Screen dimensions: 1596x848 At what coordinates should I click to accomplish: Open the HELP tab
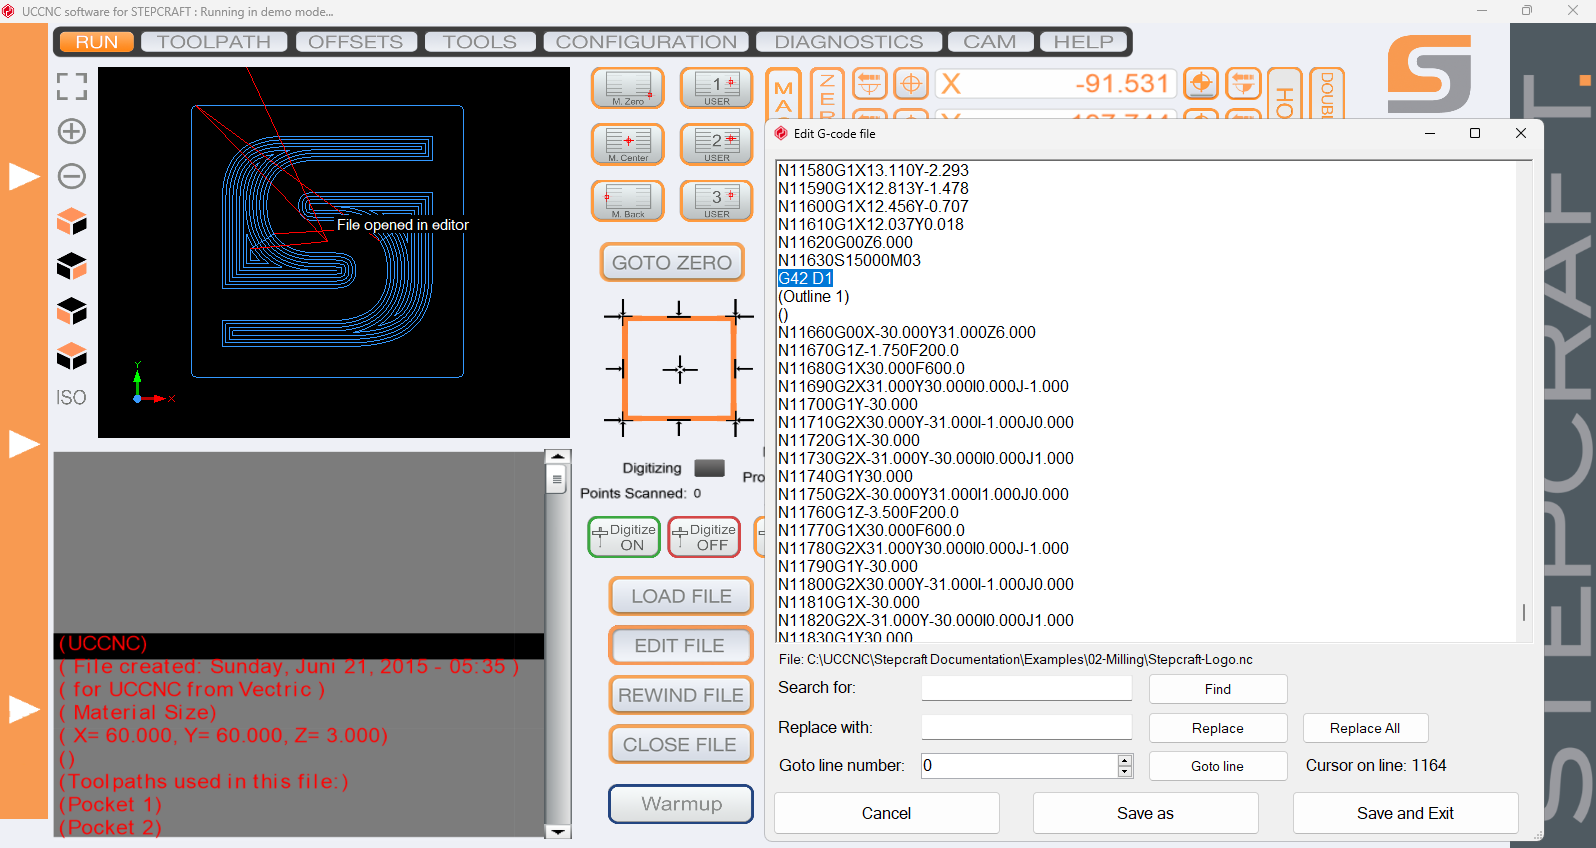coord(1084,42)
